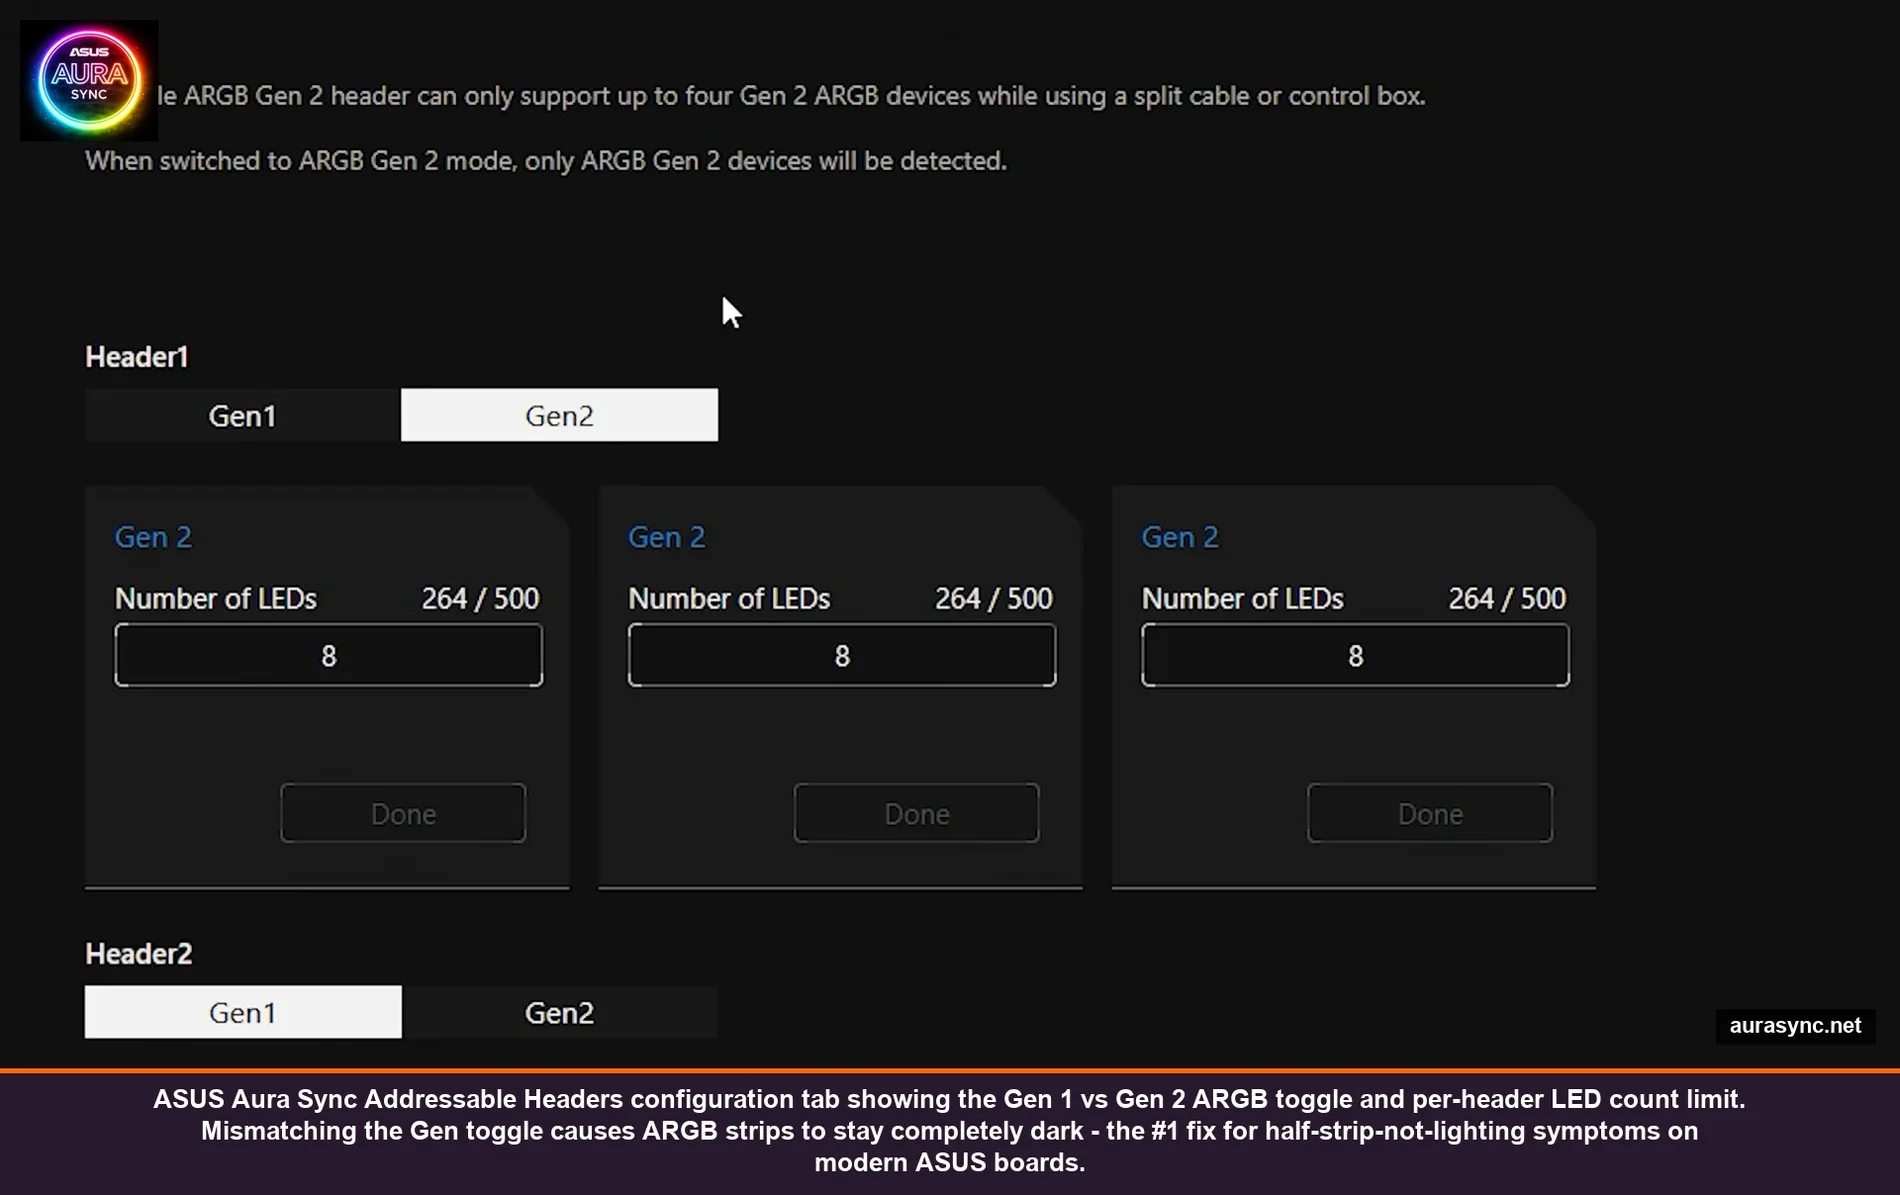Click the Gen 2 label on the first card
Screen dimensions: 1900x1195
pos(153,536)
